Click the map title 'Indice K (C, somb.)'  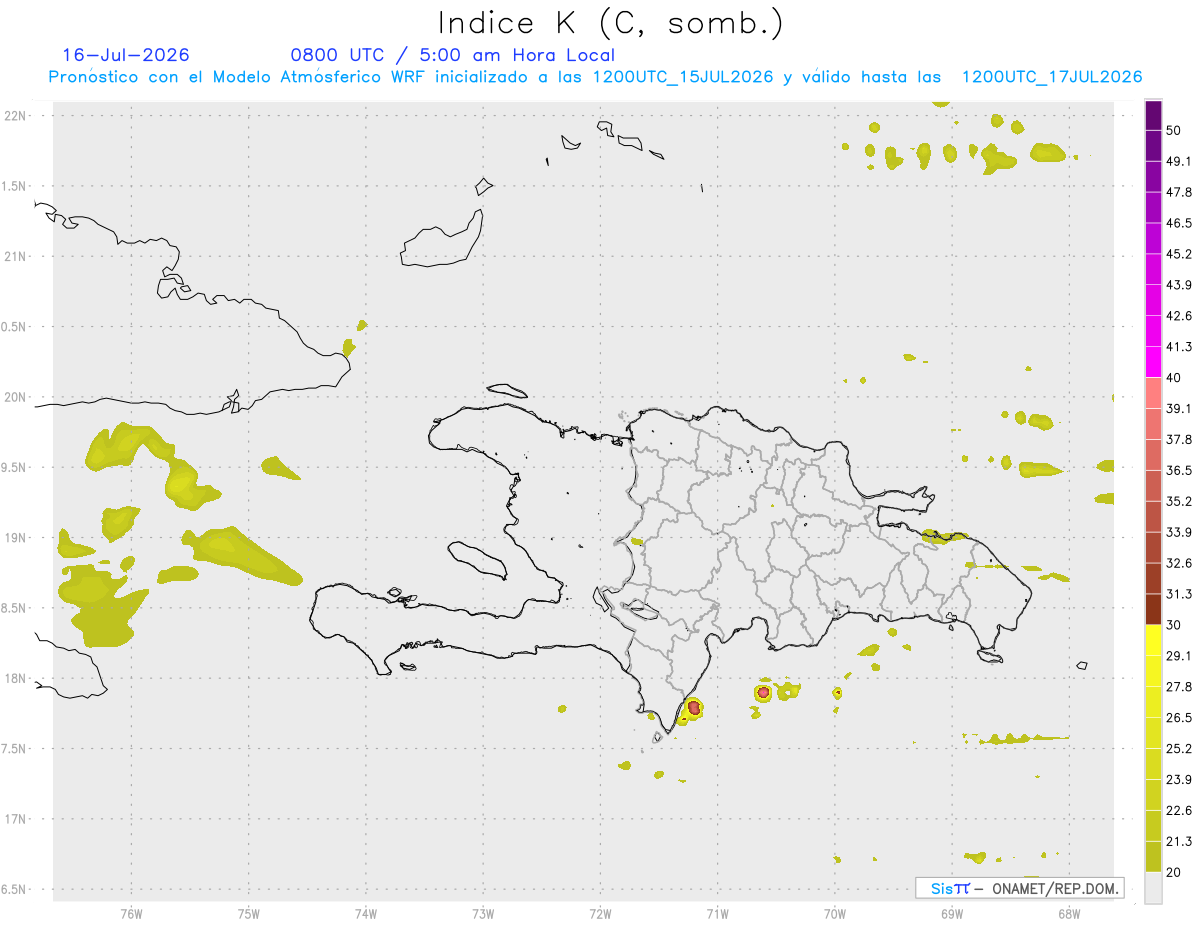pos(610,23)
